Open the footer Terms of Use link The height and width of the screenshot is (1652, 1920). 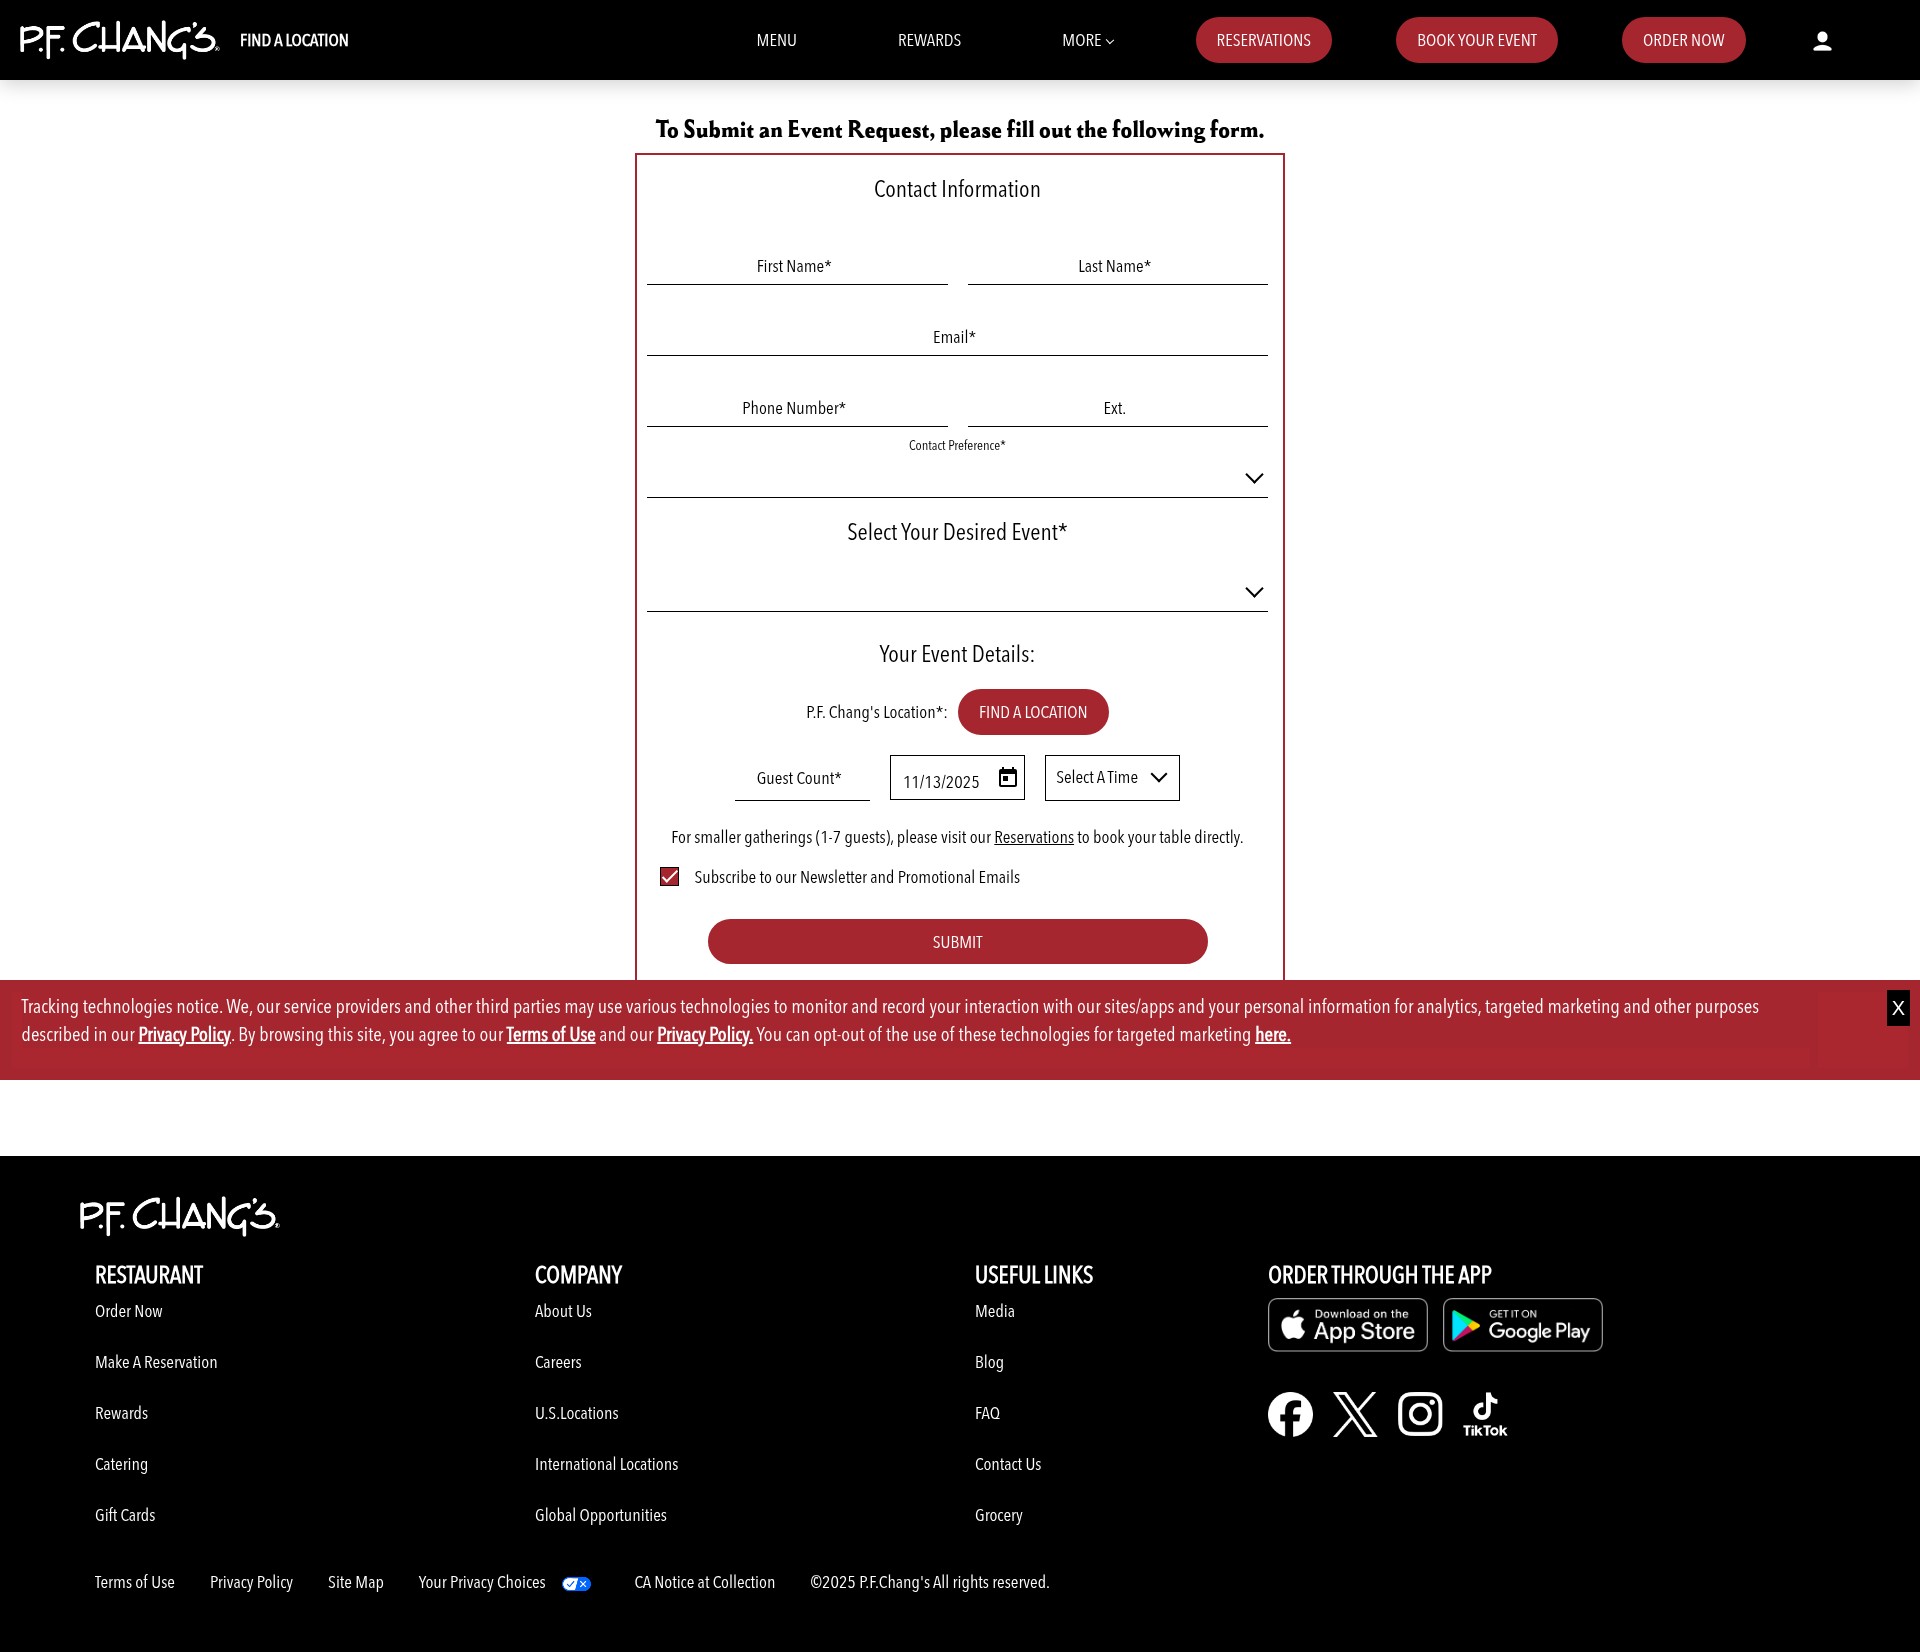coord(134,1582)
